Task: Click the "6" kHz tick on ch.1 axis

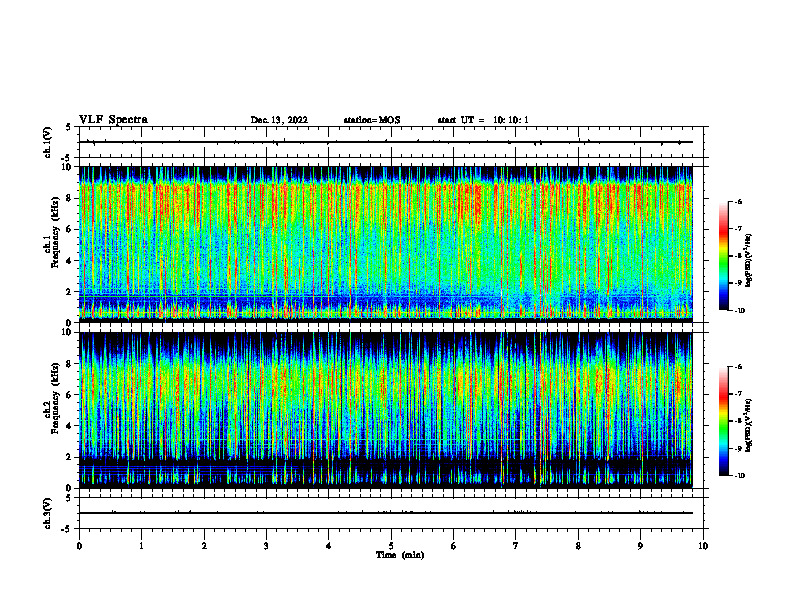Action: [x=70, y=229]
